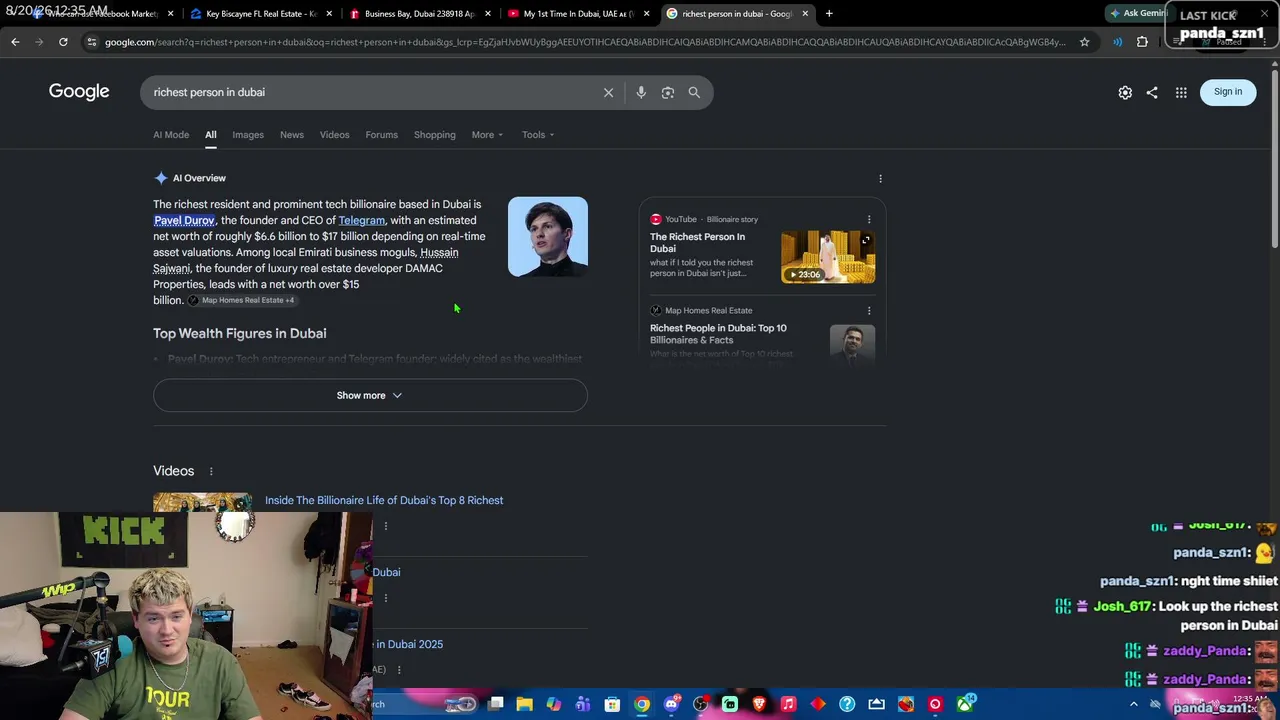The height and width of the screenshot is (720, 1280).
Task: Open the Ask Gemini button
Action: pos(1140,14)
